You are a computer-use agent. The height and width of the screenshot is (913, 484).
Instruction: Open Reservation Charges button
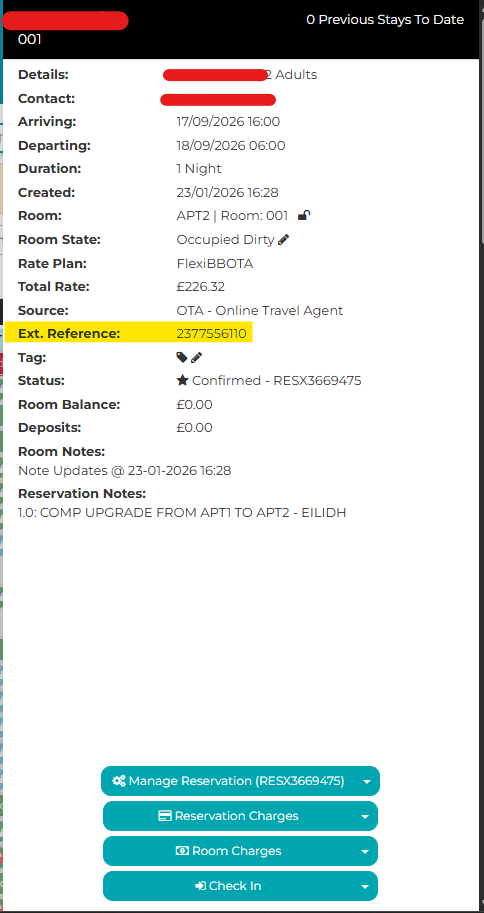(240, 816)
